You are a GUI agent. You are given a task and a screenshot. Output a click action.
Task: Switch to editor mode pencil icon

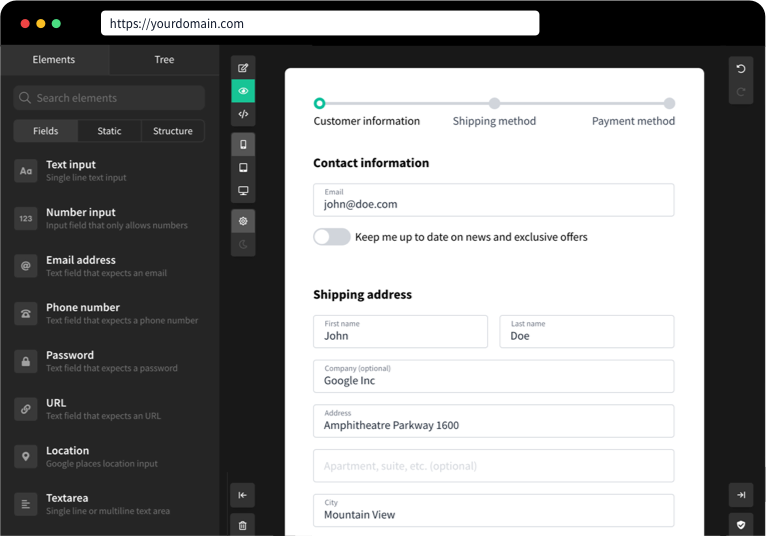tap(243, 68)
